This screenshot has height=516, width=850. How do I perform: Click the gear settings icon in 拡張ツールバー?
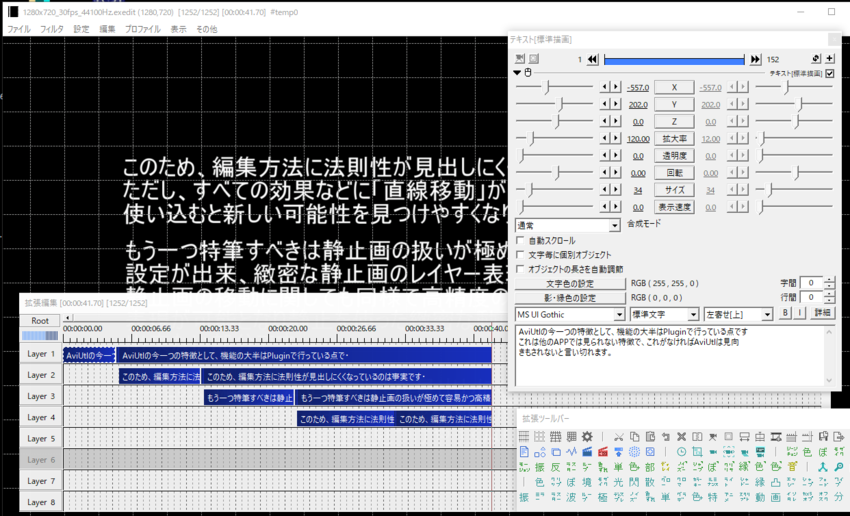[x=587, y=436]
